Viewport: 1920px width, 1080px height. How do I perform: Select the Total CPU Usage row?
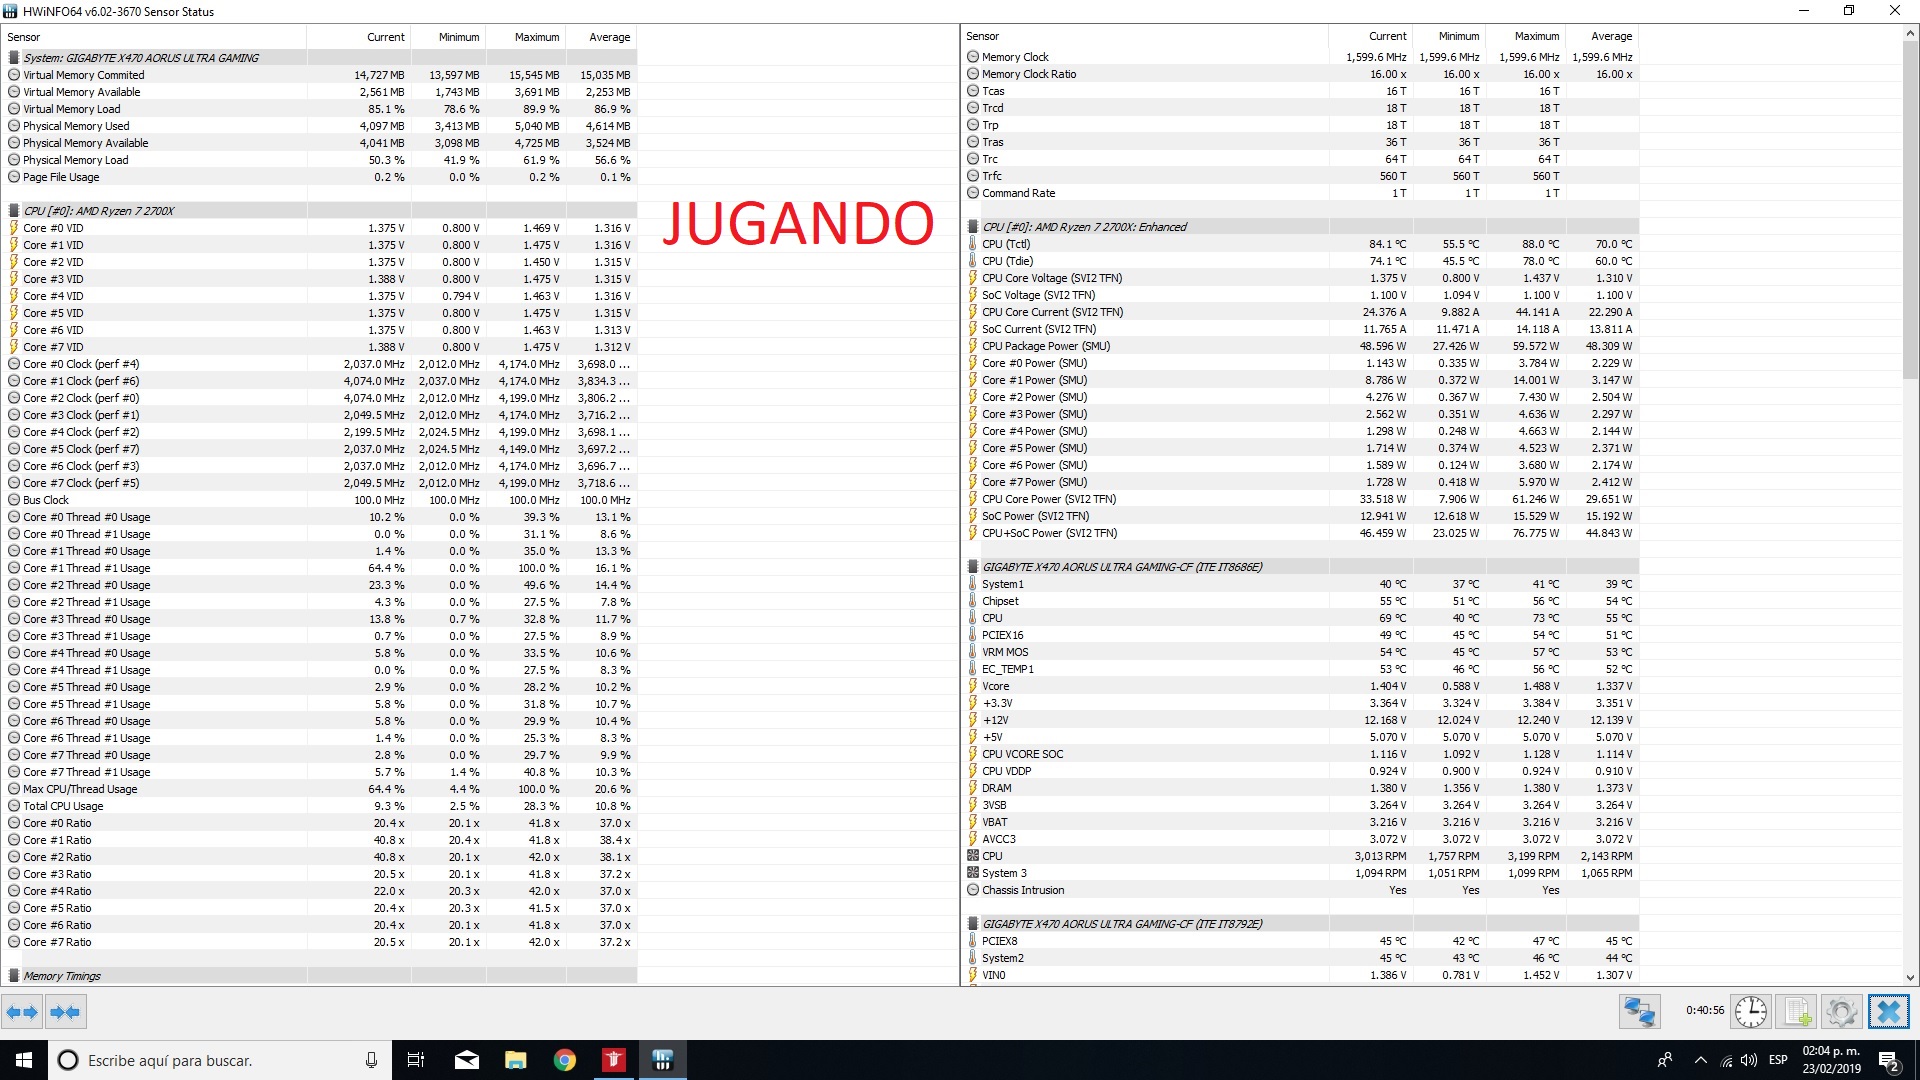point(320,806)
